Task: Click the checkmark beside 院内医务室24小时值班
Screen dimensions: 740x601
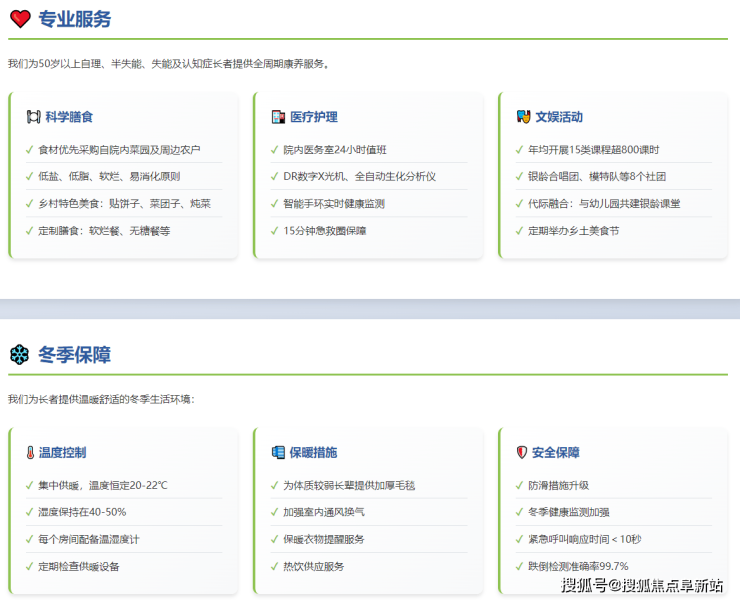Action: tap(274, 150)
